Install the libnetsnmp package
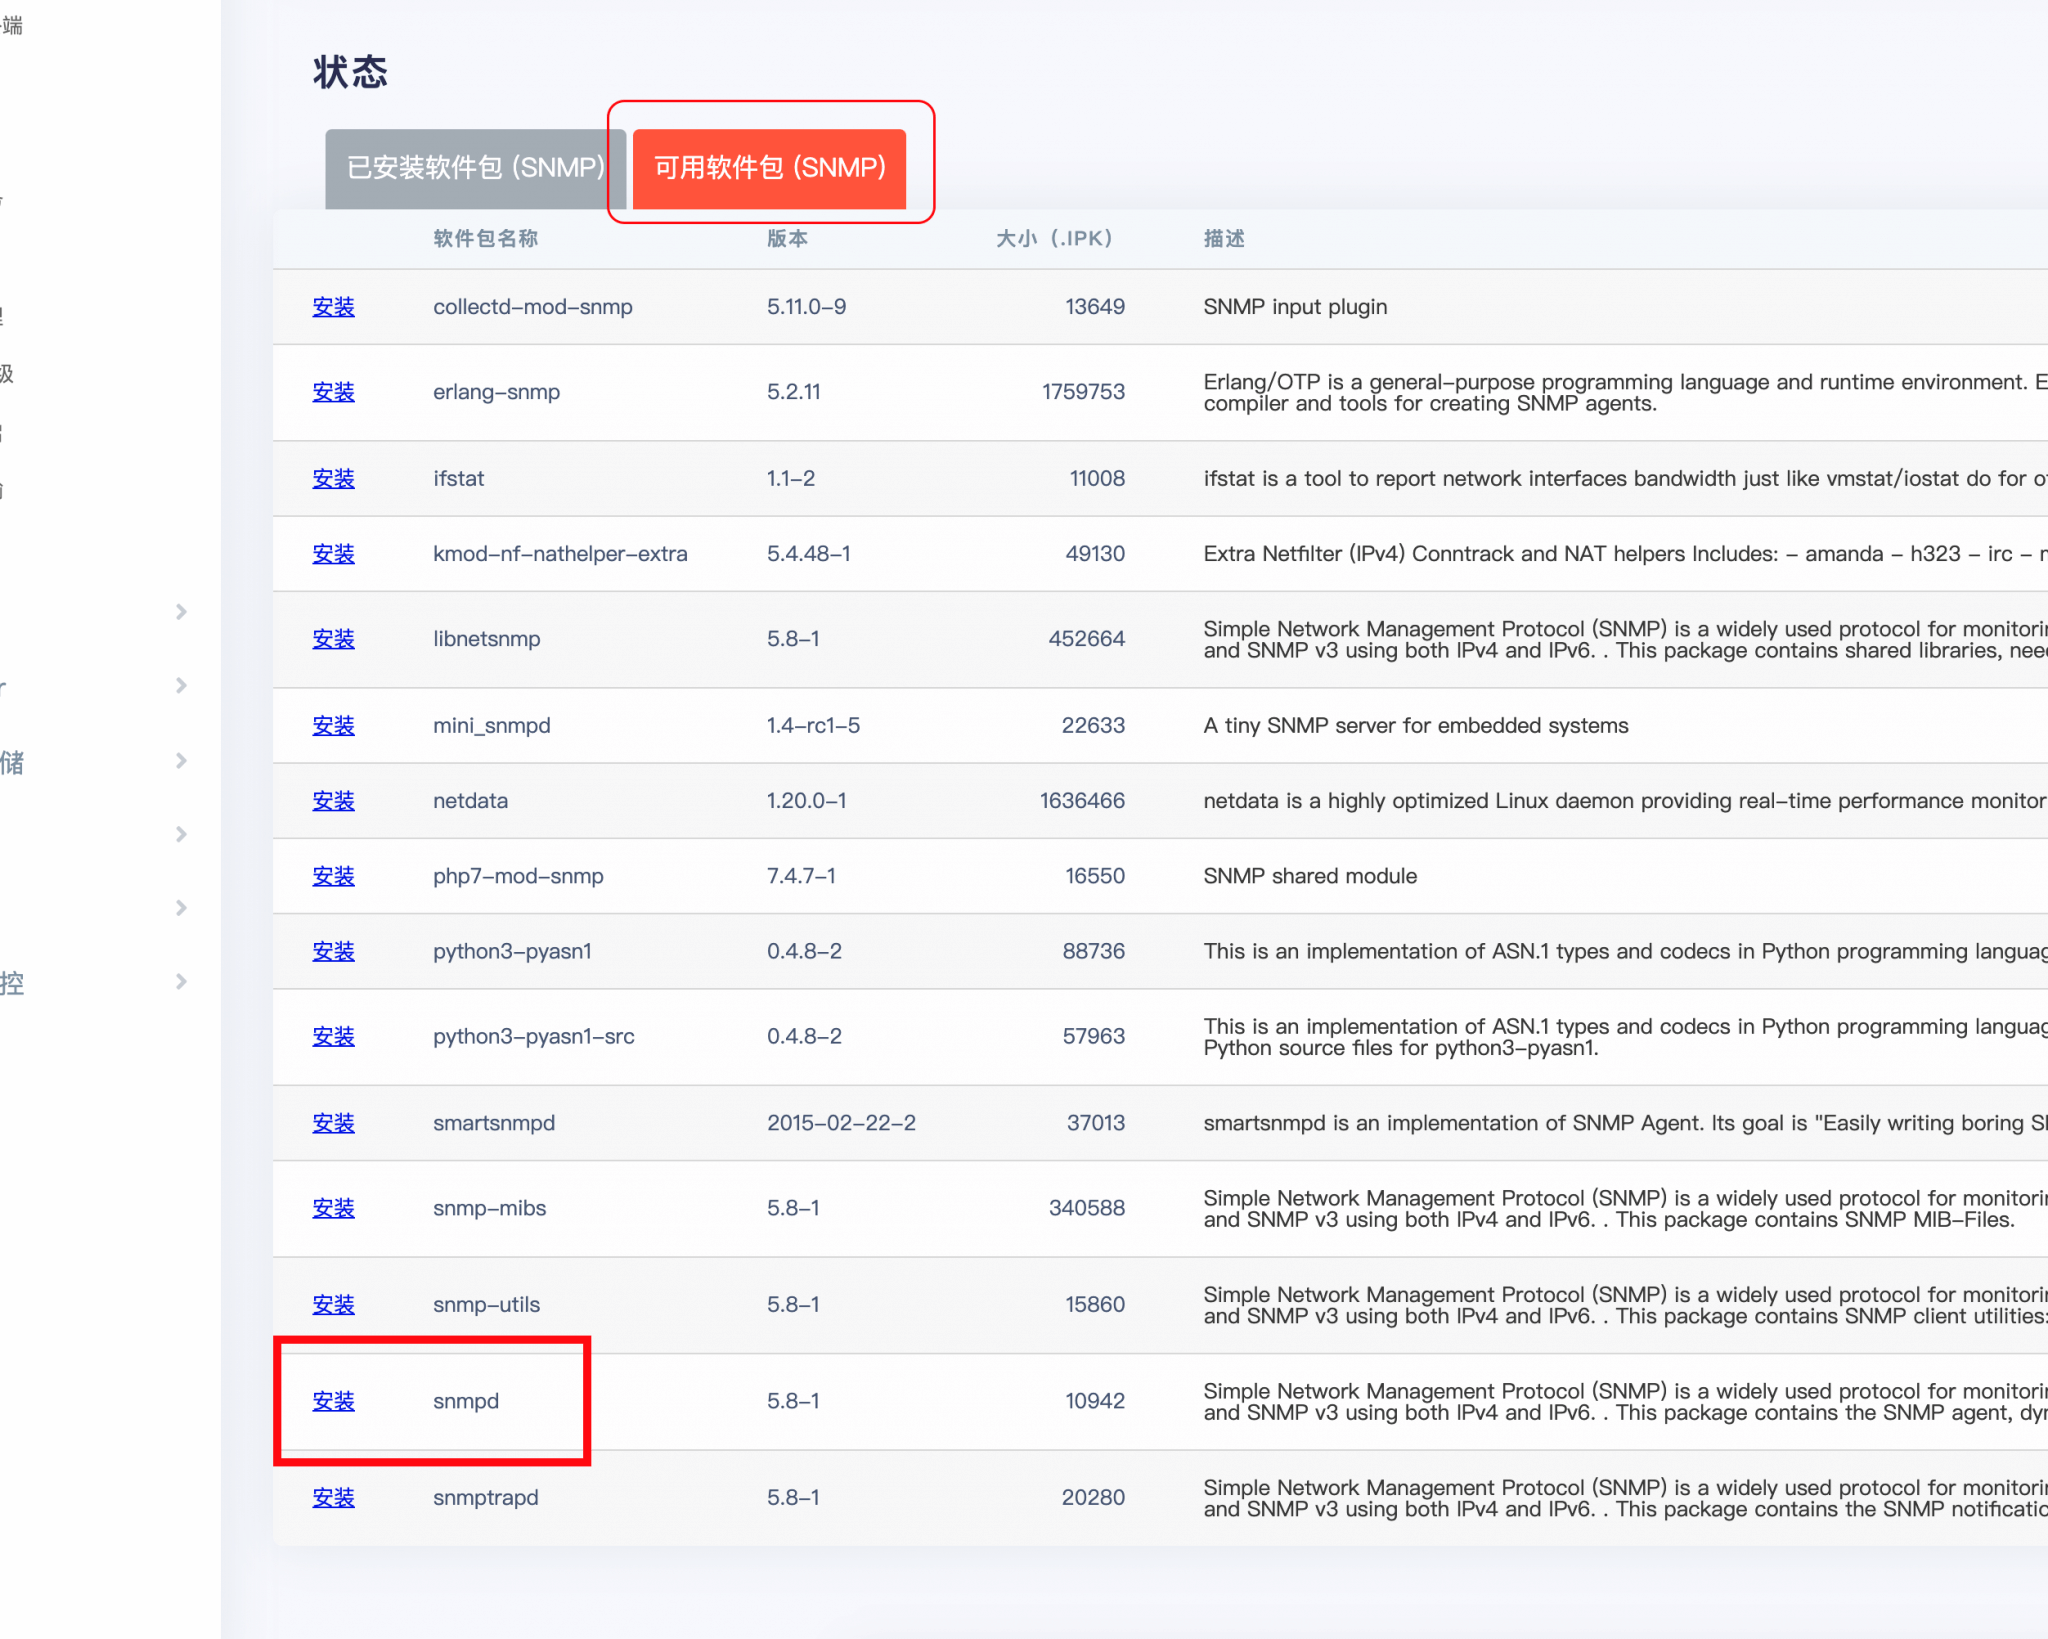The height and width of the screenshot is (1639, 2048). (333, 639)
